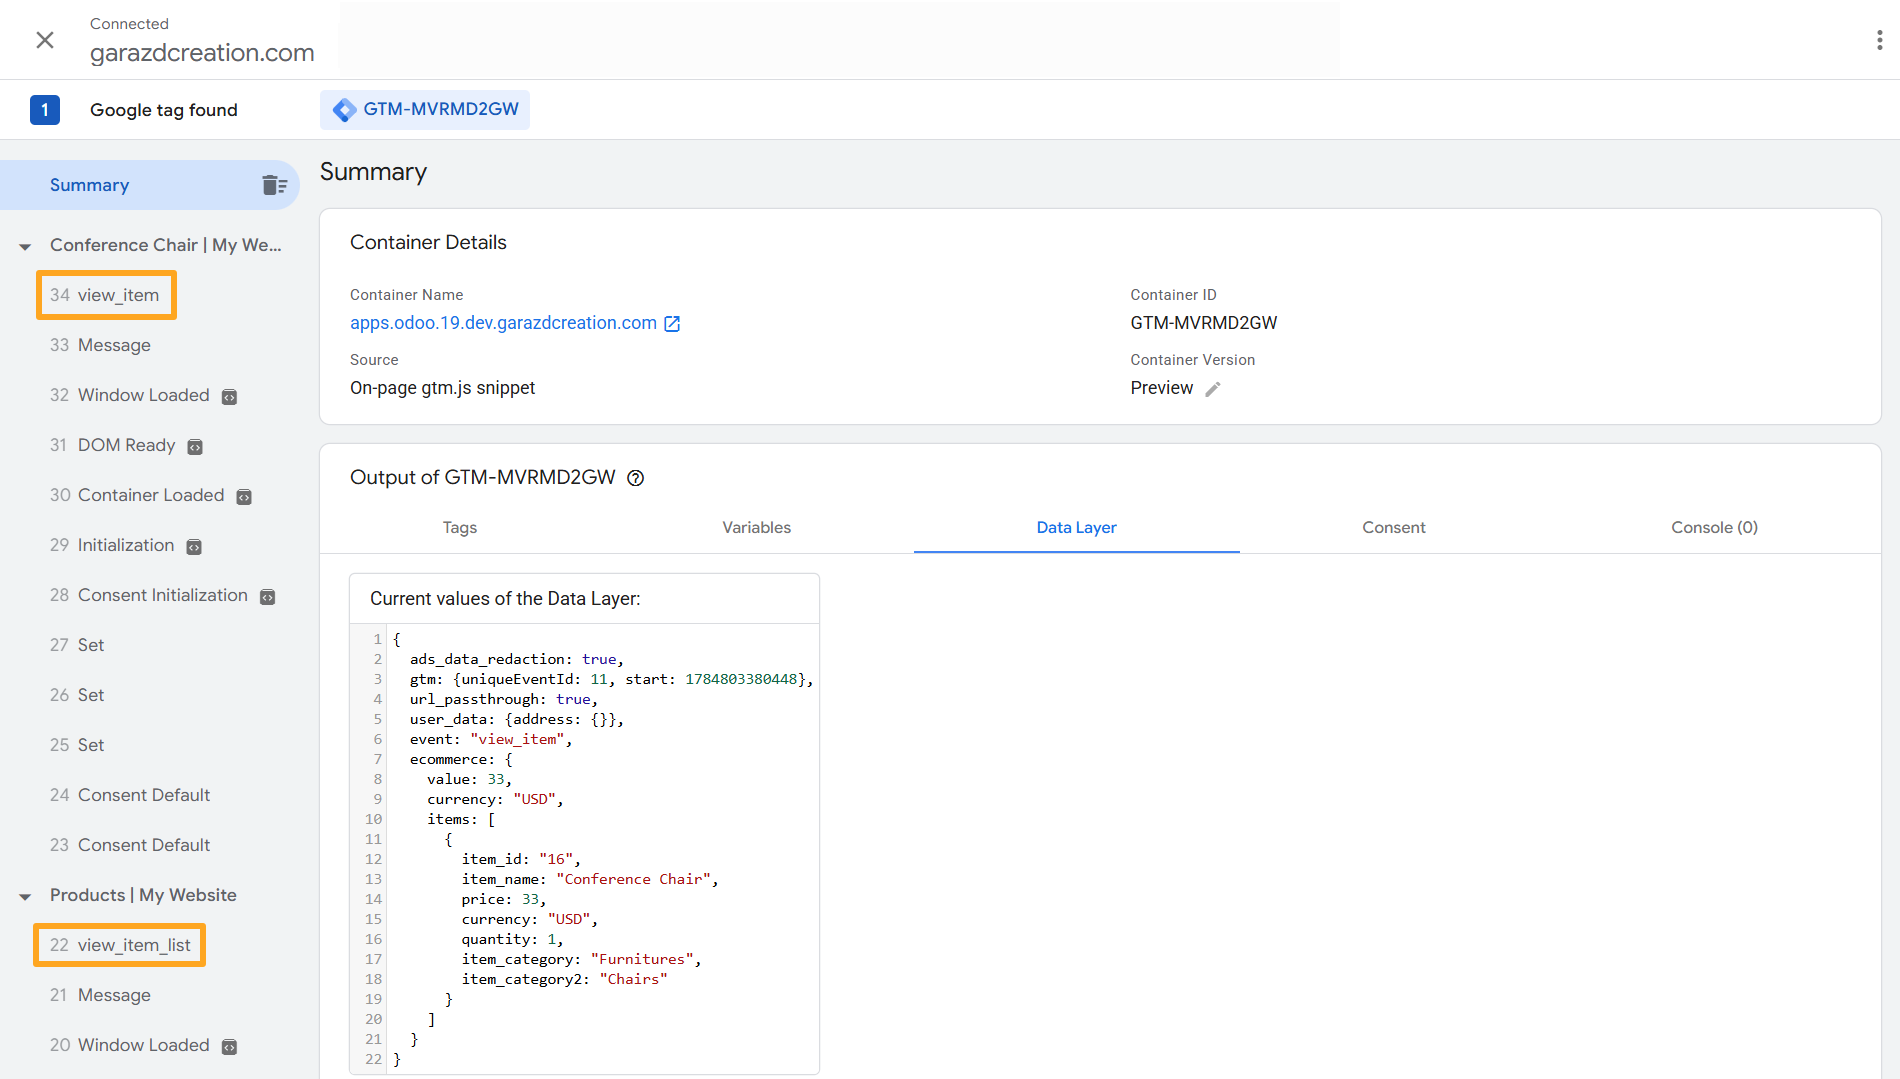Switch to the Consent tab

tap(1394, 527)
